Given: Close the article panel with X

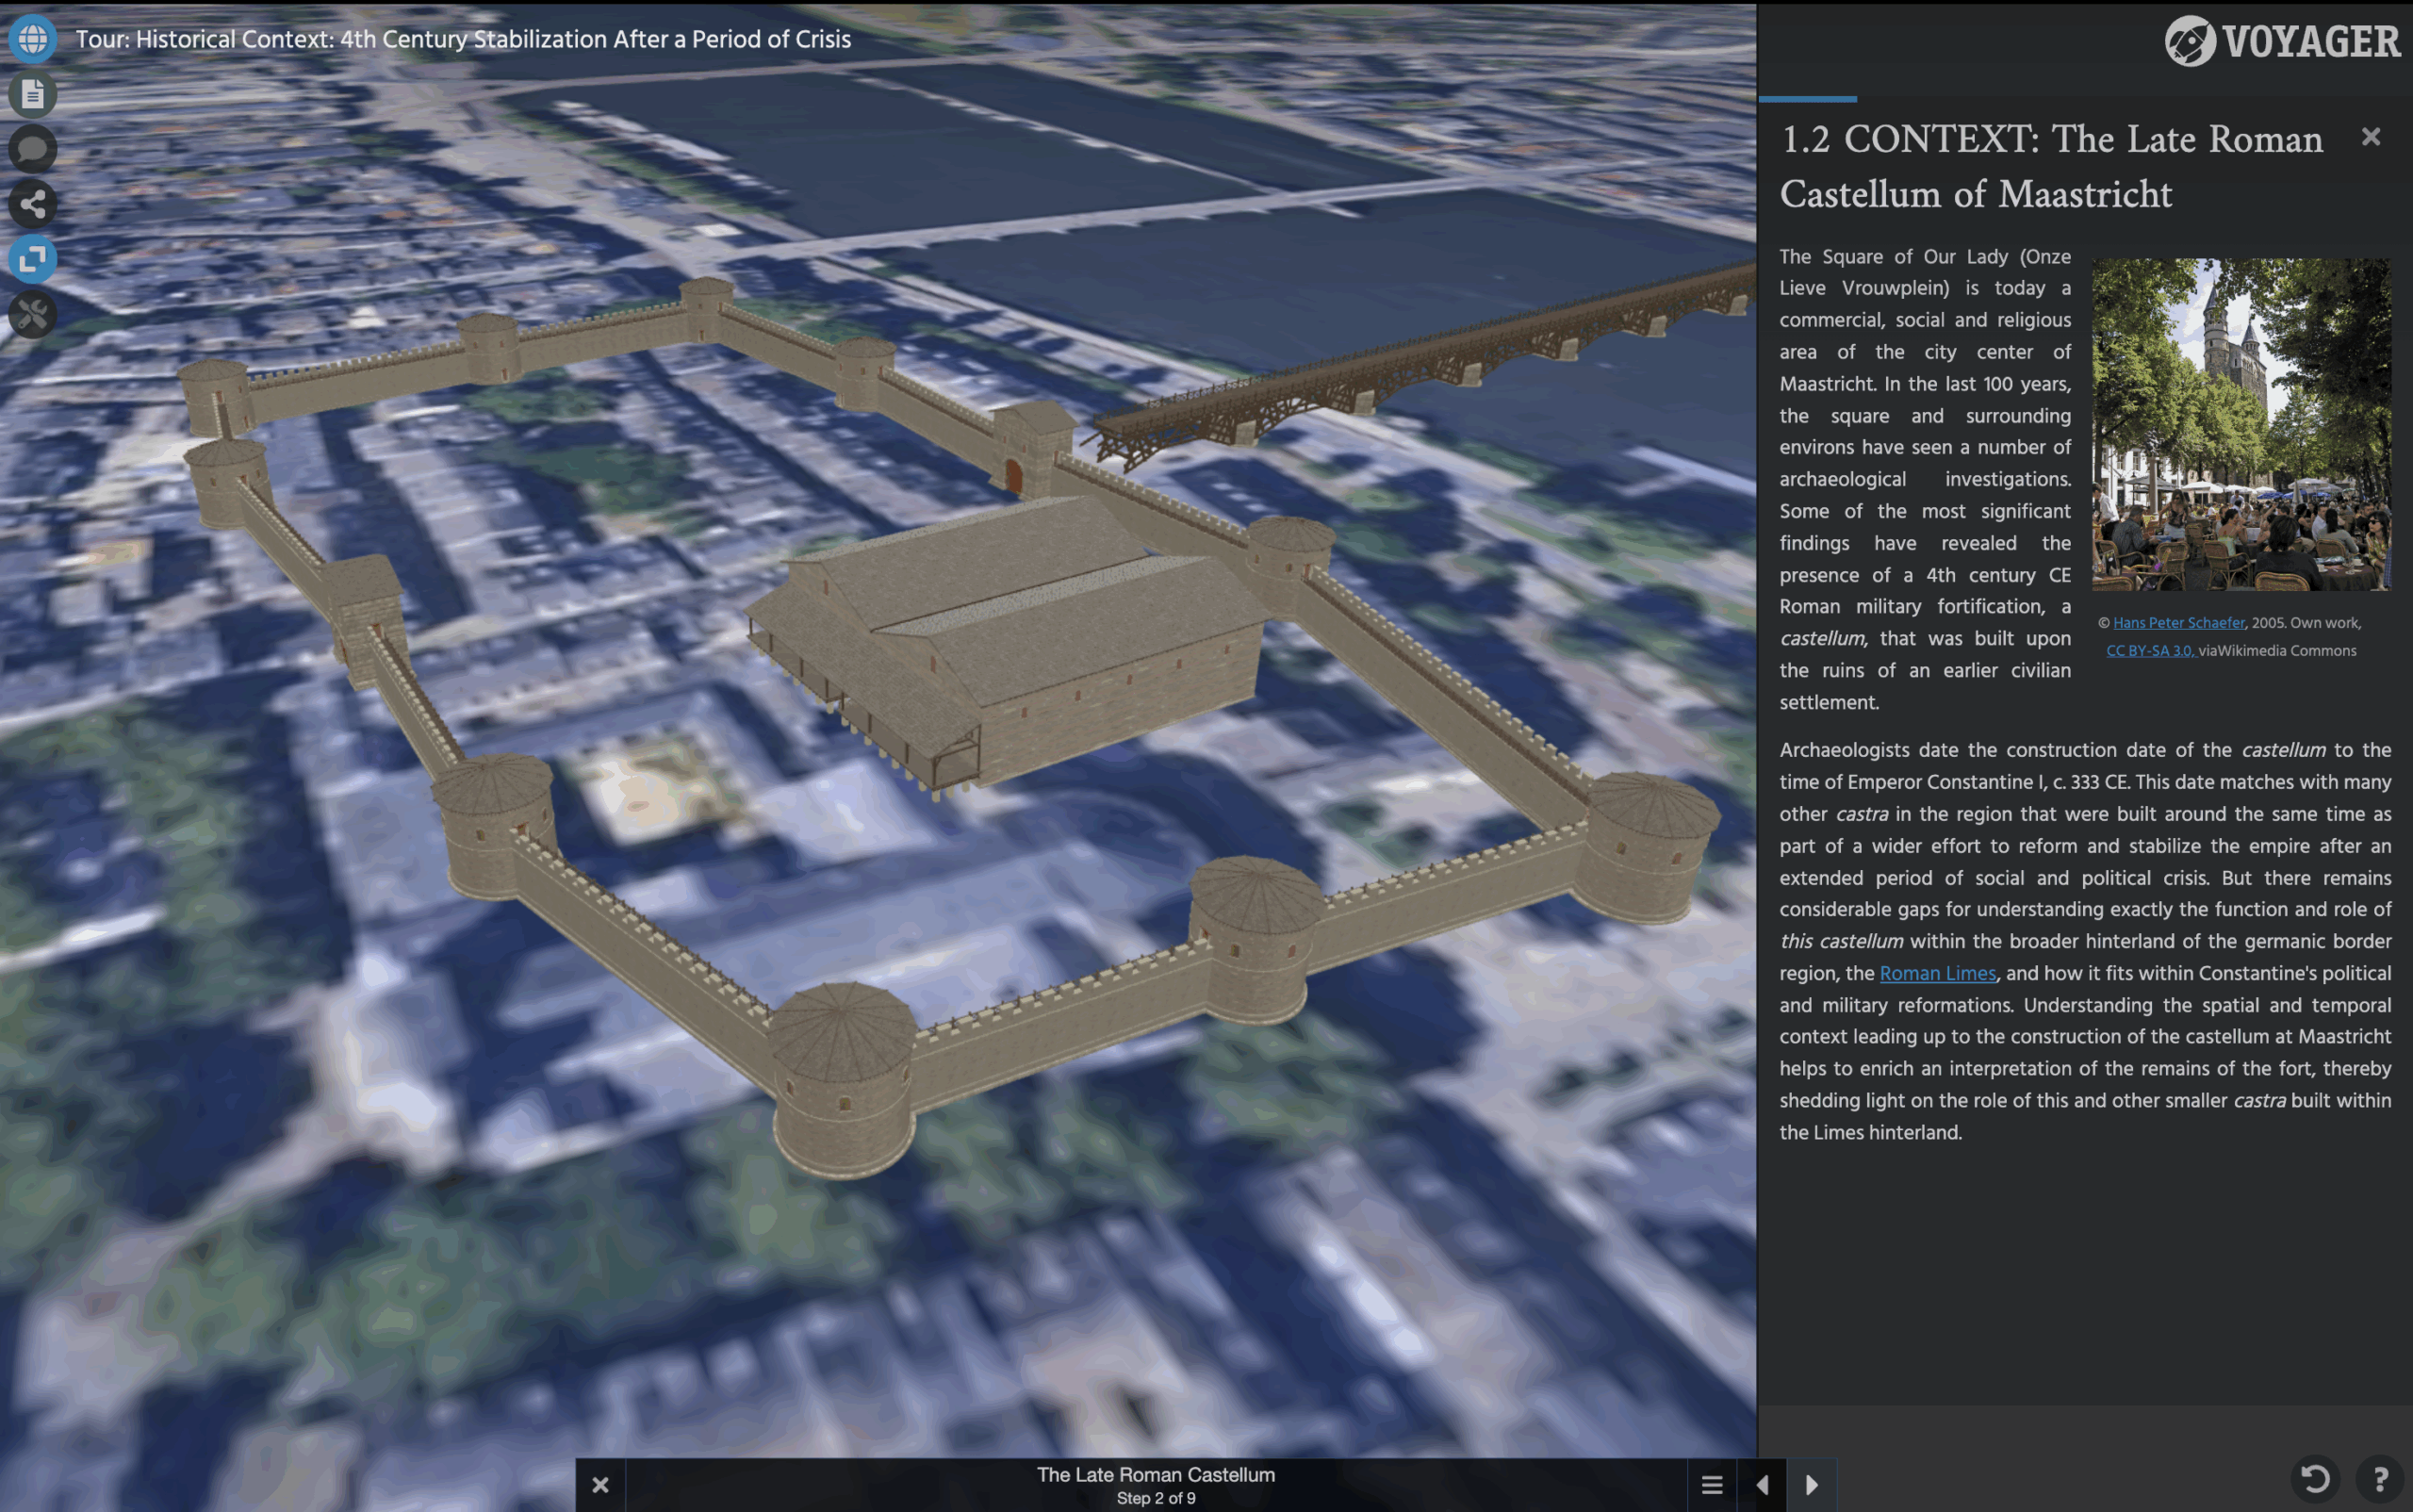Looking at the screenshot, I should click(x=2370, y=137).
